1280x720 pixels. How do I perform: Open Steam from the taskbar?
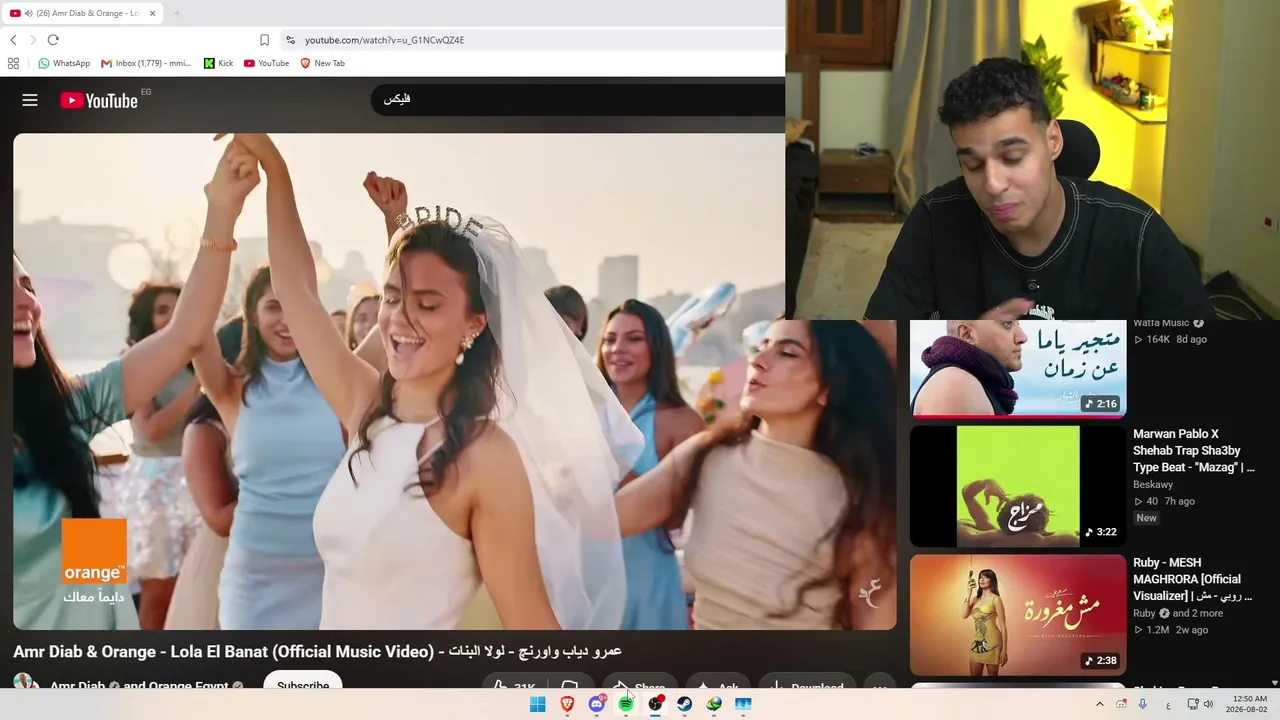[x=685, y=704]
